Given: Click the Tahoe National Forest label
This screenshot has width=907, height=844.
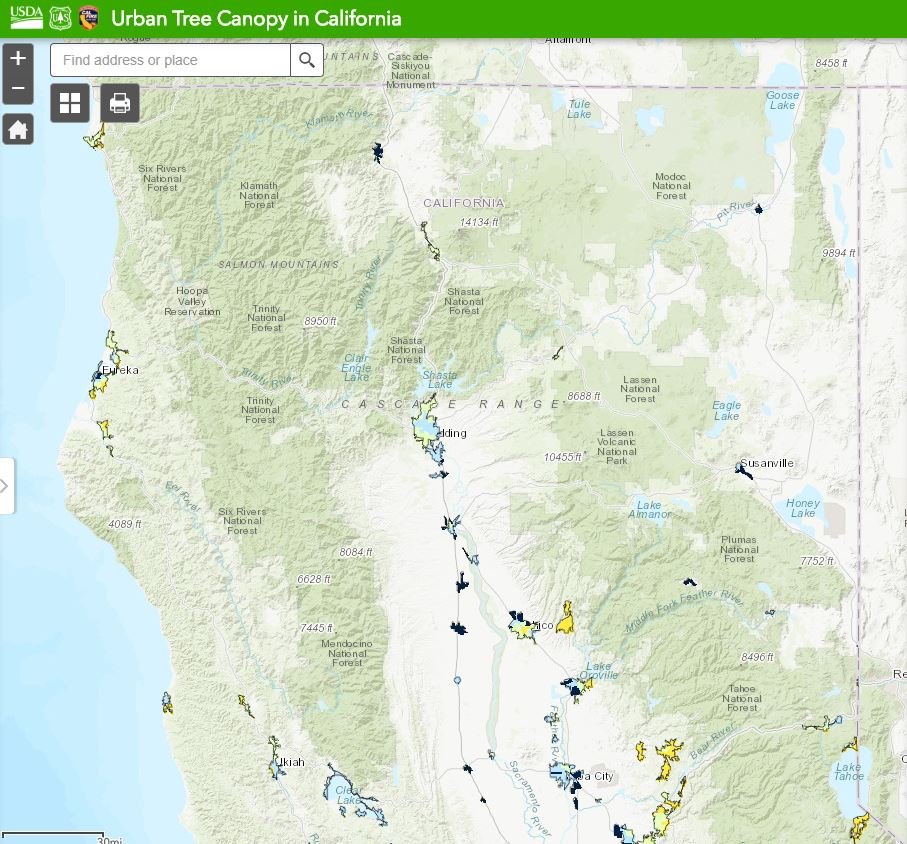Looking at the screenshot, I should [x=742, y=698].
